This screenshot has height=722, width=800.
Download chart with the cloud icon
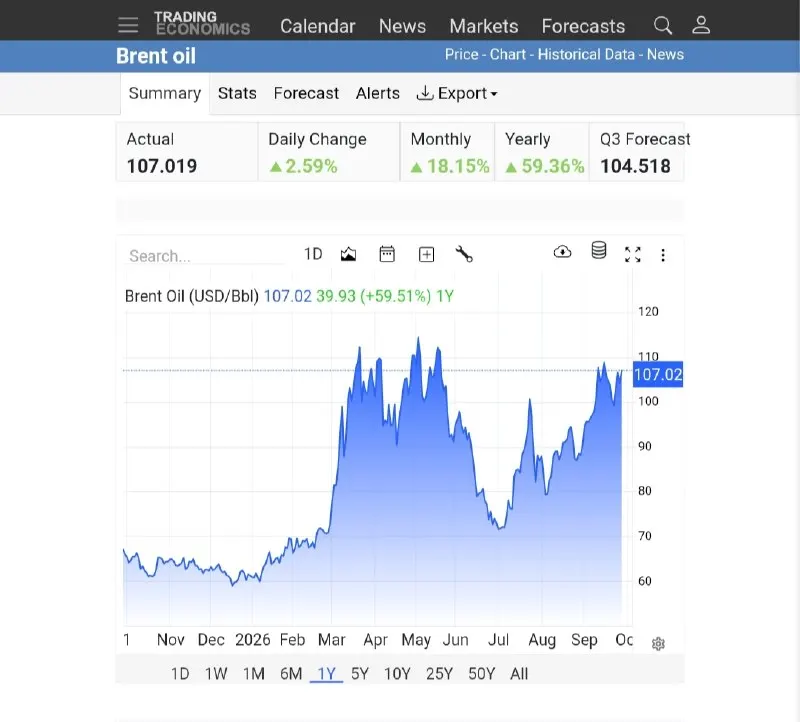pyautogui.click(x=562, y=252)
